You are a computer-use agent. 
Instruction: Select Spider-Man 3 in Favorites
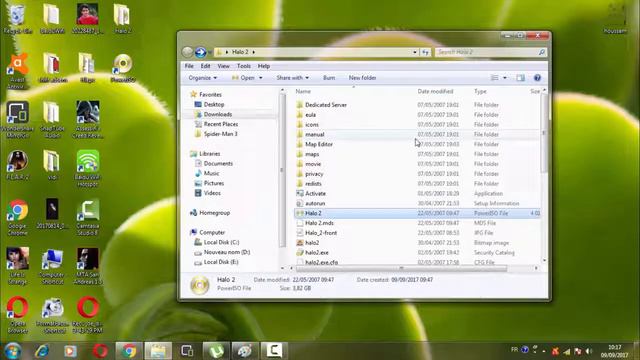click(220, 134)
